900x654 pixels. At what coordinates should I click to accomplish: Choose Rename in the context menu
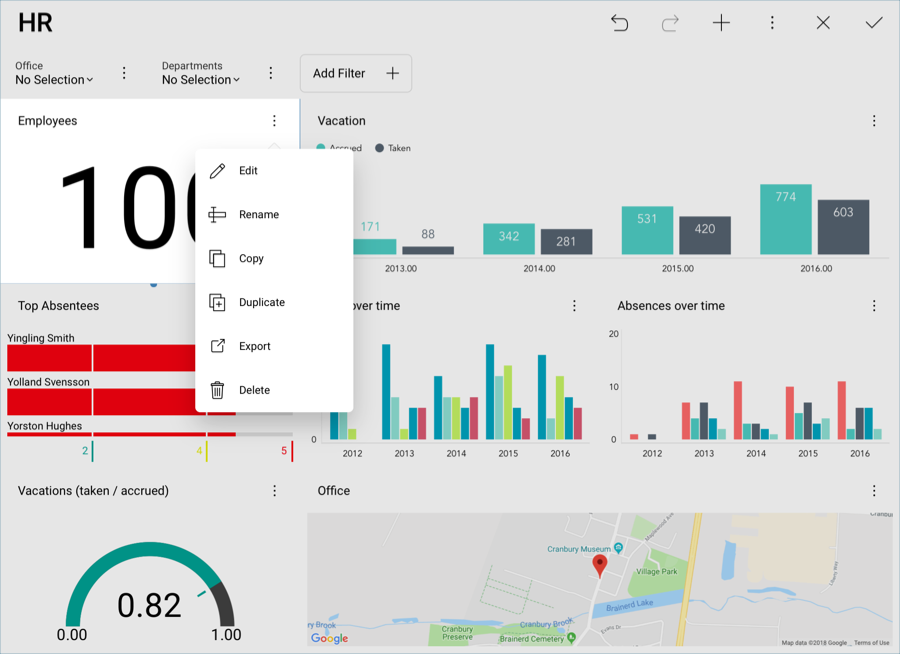click(258, 215)
